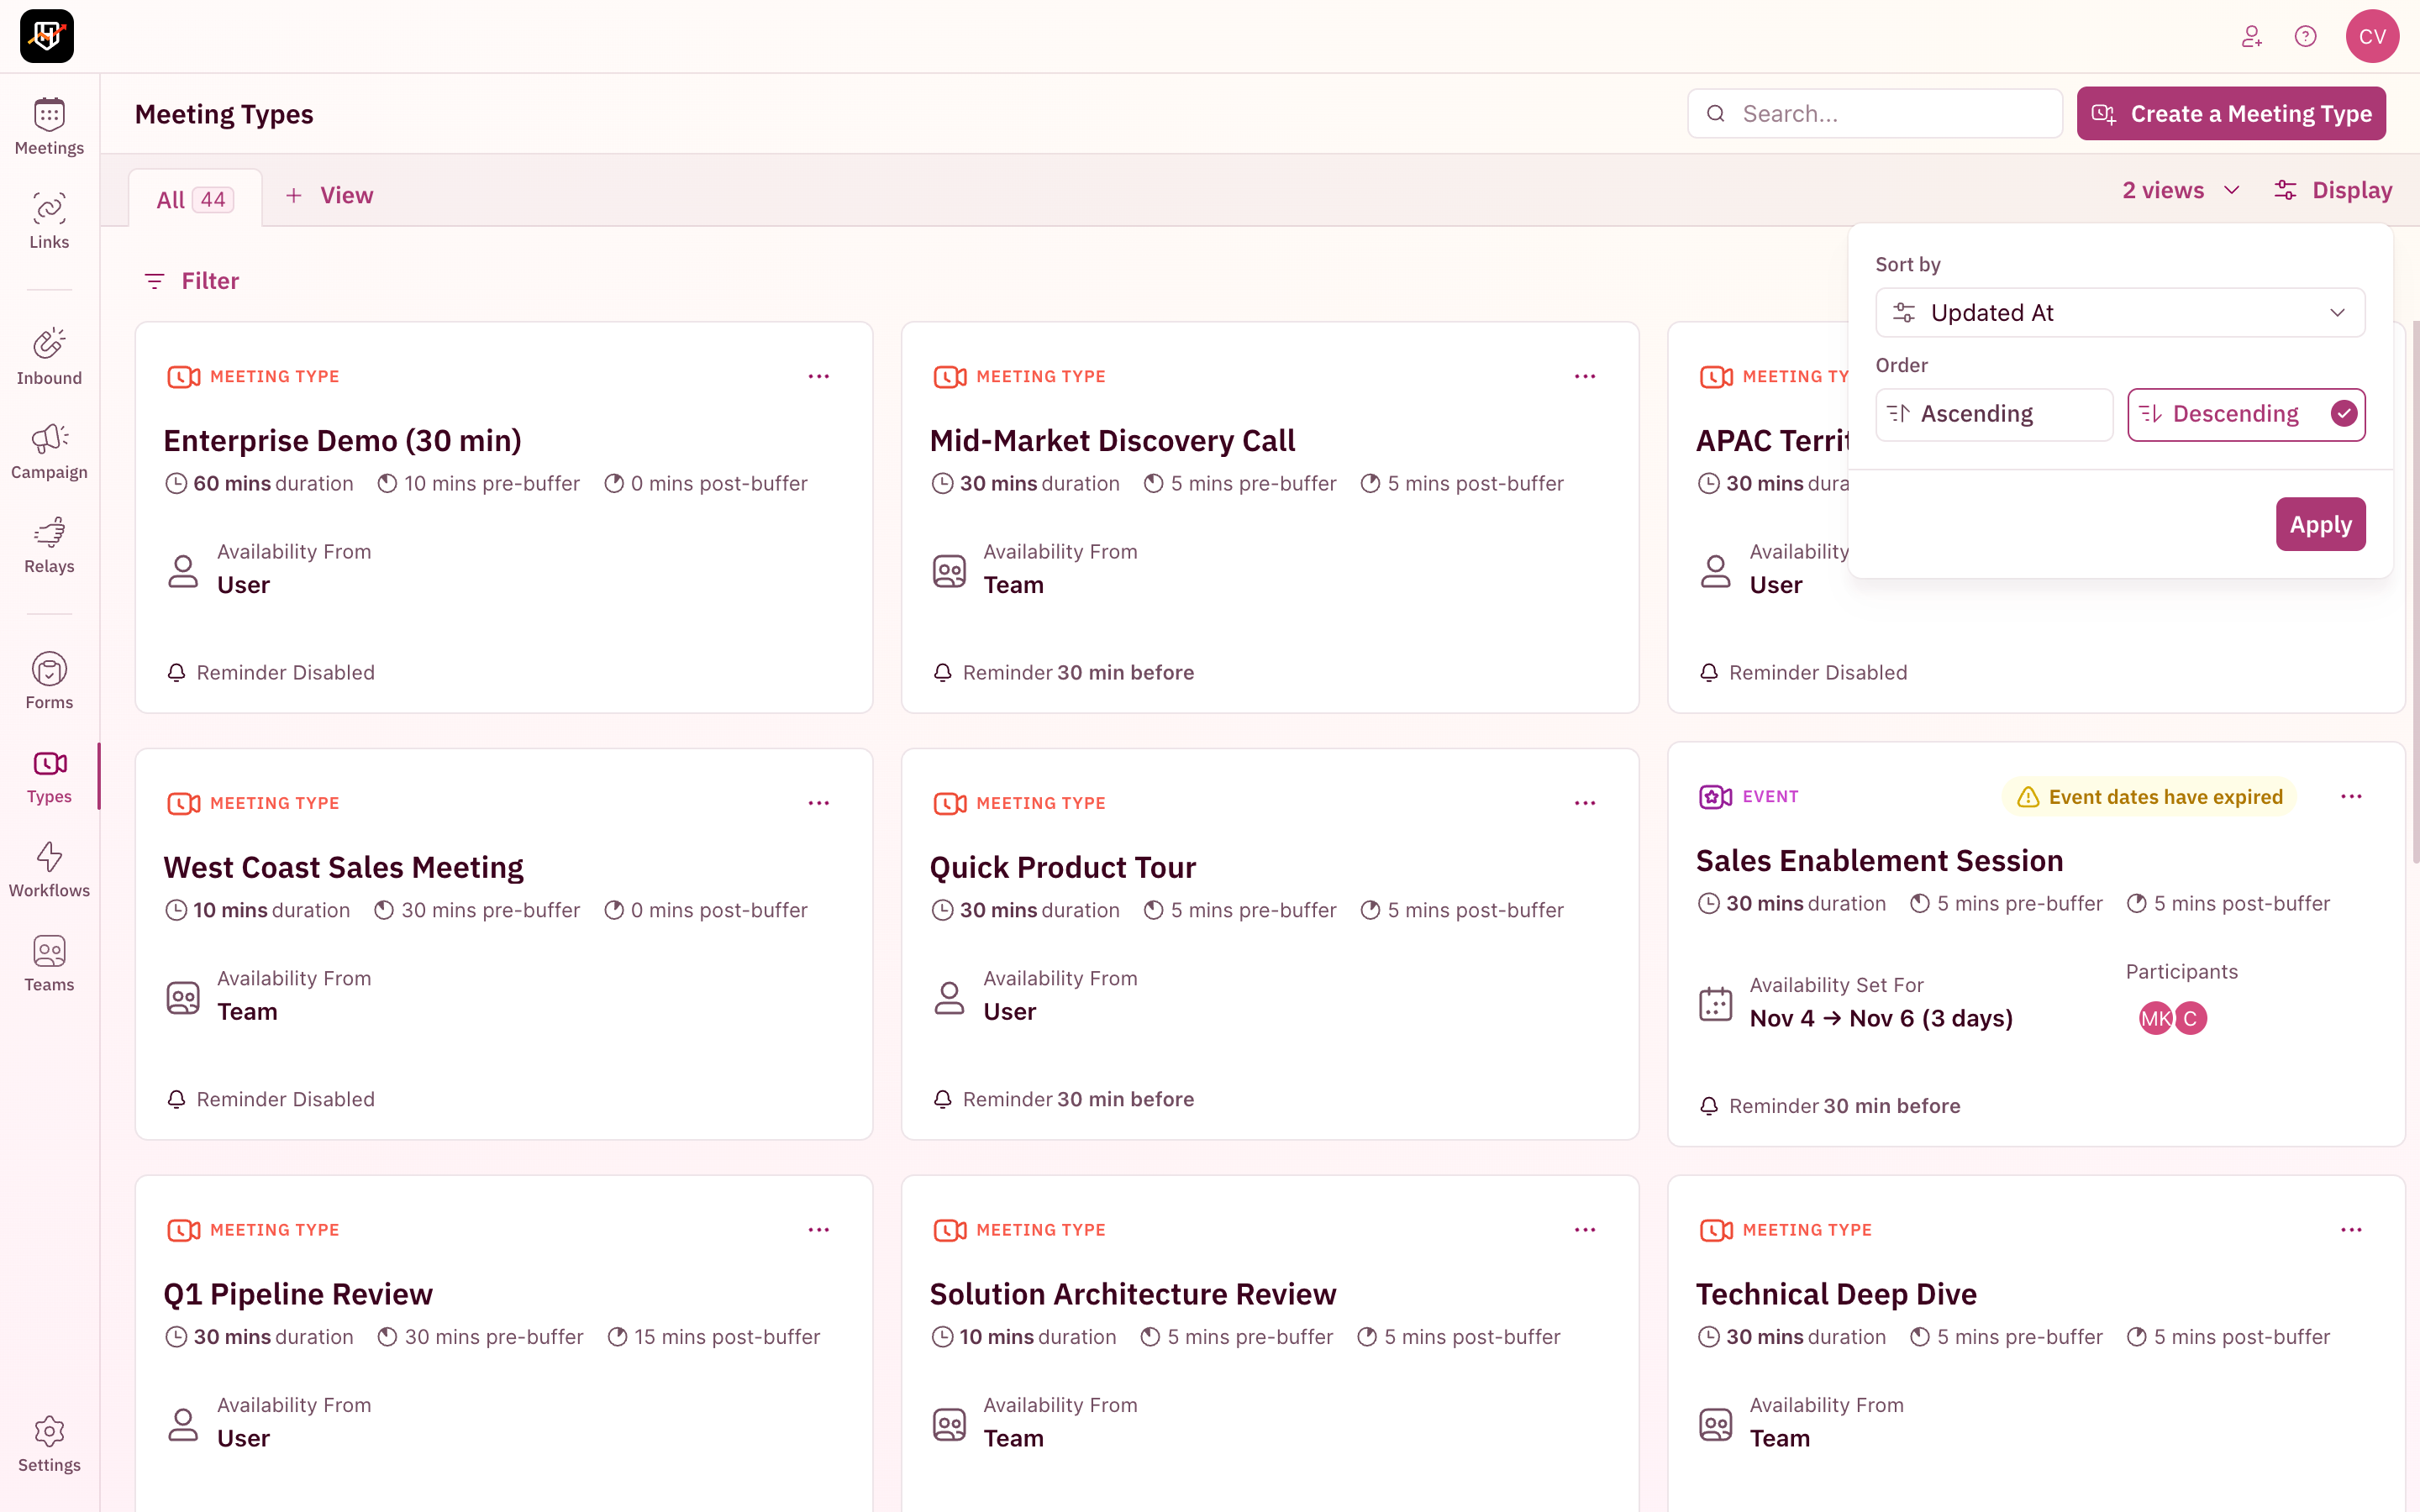Click the Apply button

coord(2320,524)
